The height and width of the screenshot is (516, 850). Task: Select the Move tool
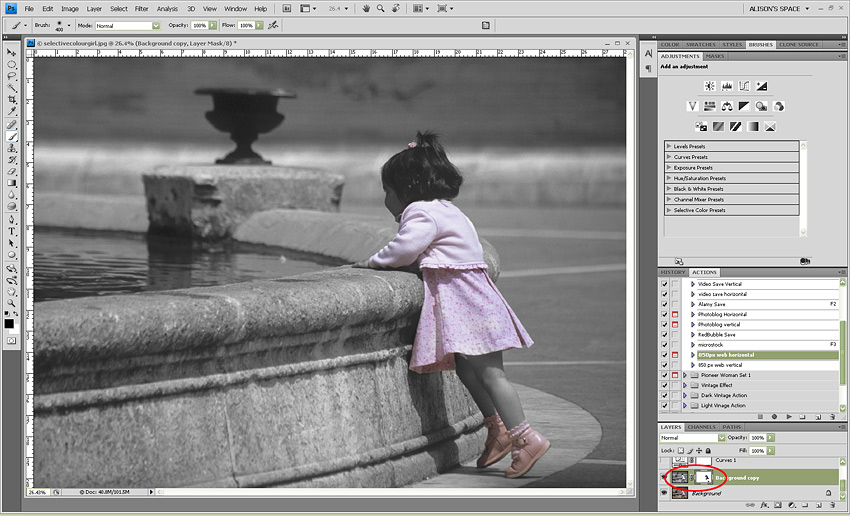[x=11, y=53]
